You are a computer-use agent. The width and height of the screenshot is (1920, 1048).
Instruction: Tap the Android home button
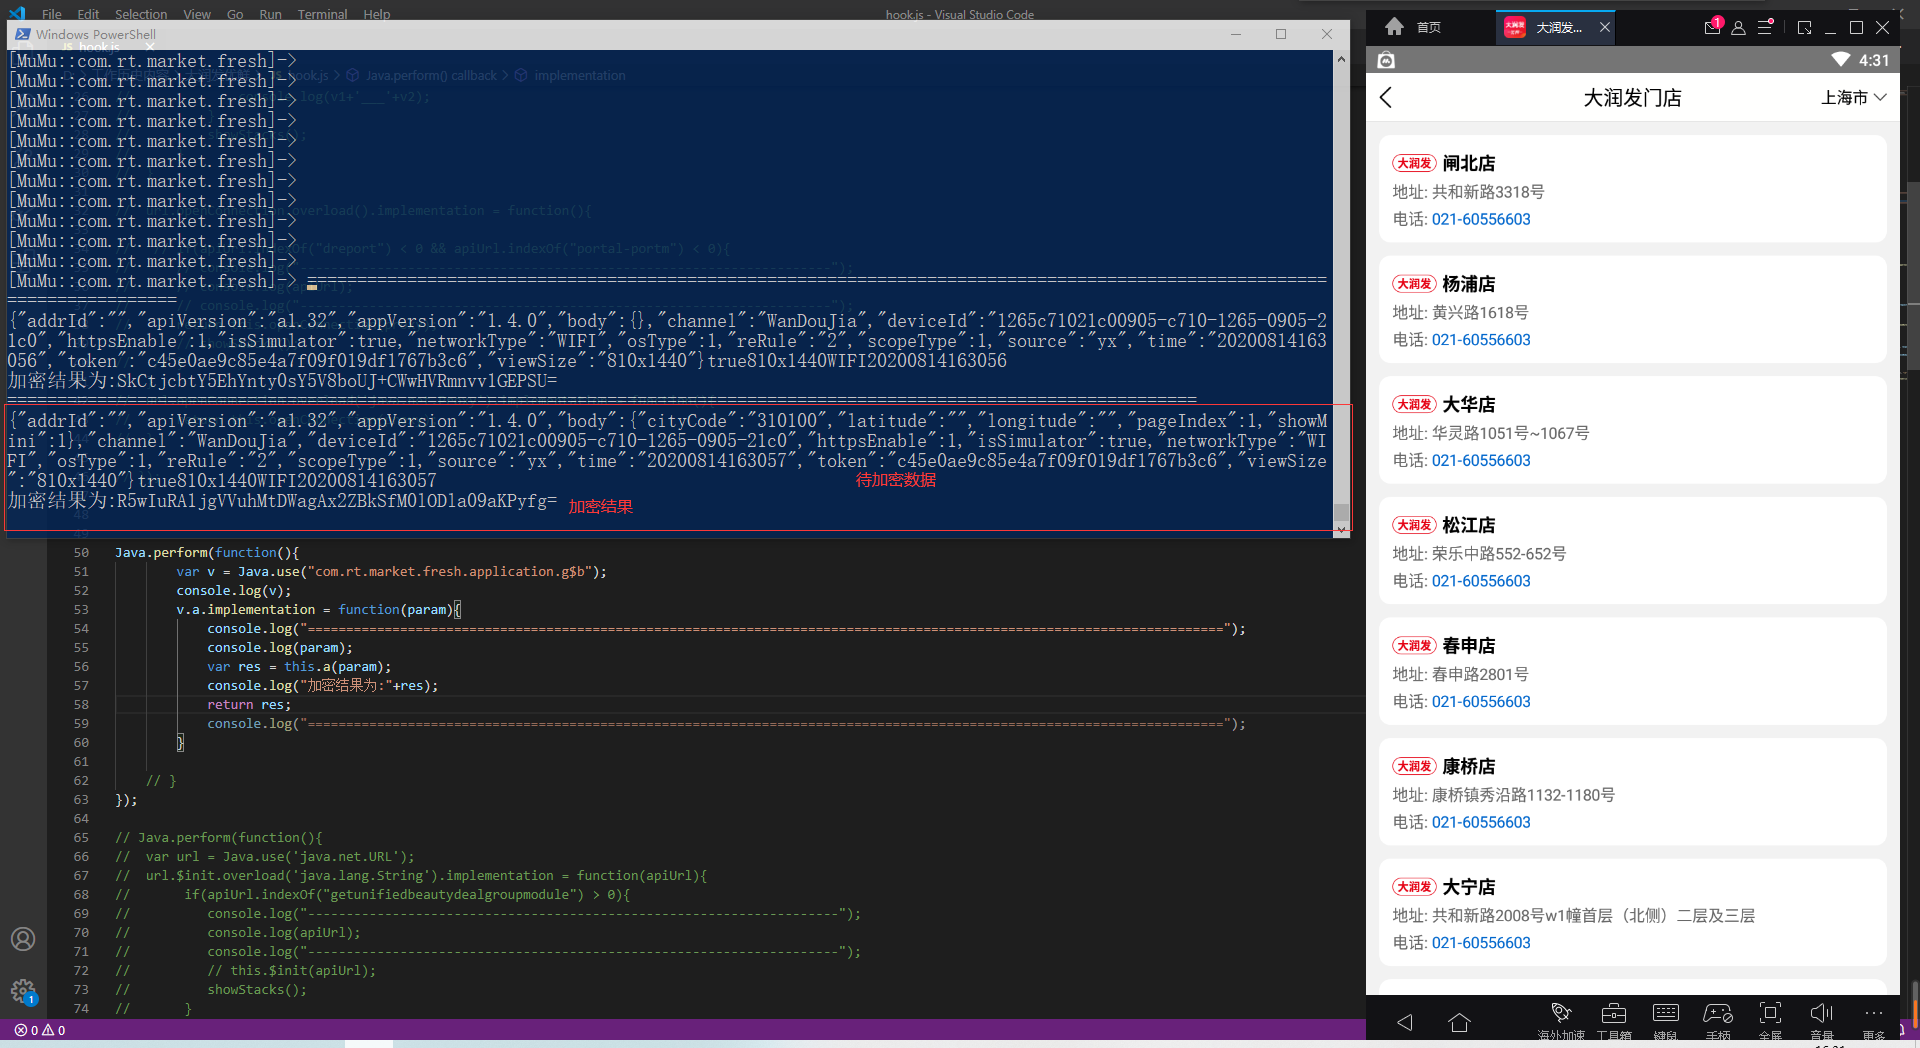coord(1459,1022)
